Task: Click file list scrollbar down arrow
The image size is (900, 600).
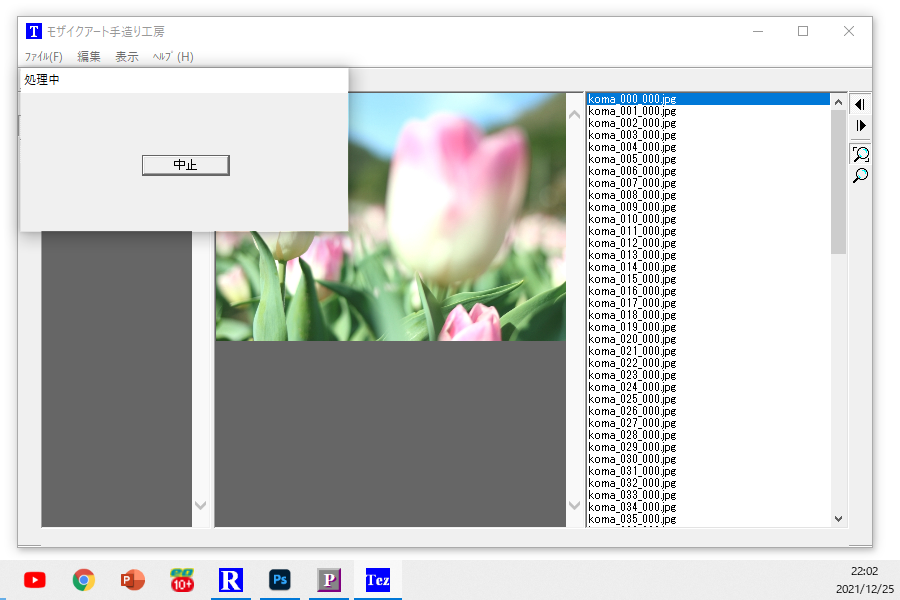Action: (x=838, y=518)
